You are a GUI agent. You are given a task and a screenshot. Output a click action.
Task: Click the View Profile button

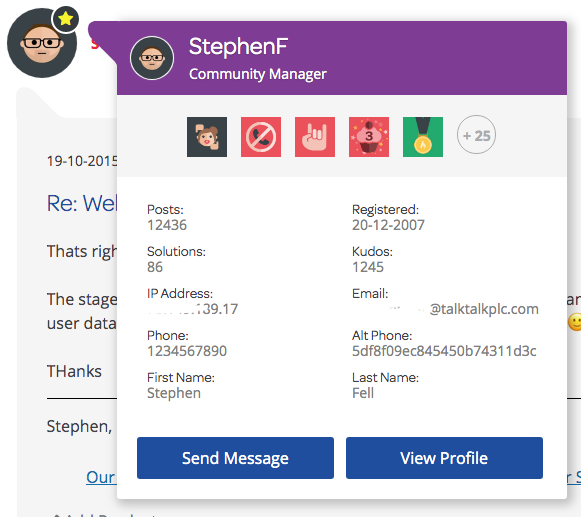444,458
